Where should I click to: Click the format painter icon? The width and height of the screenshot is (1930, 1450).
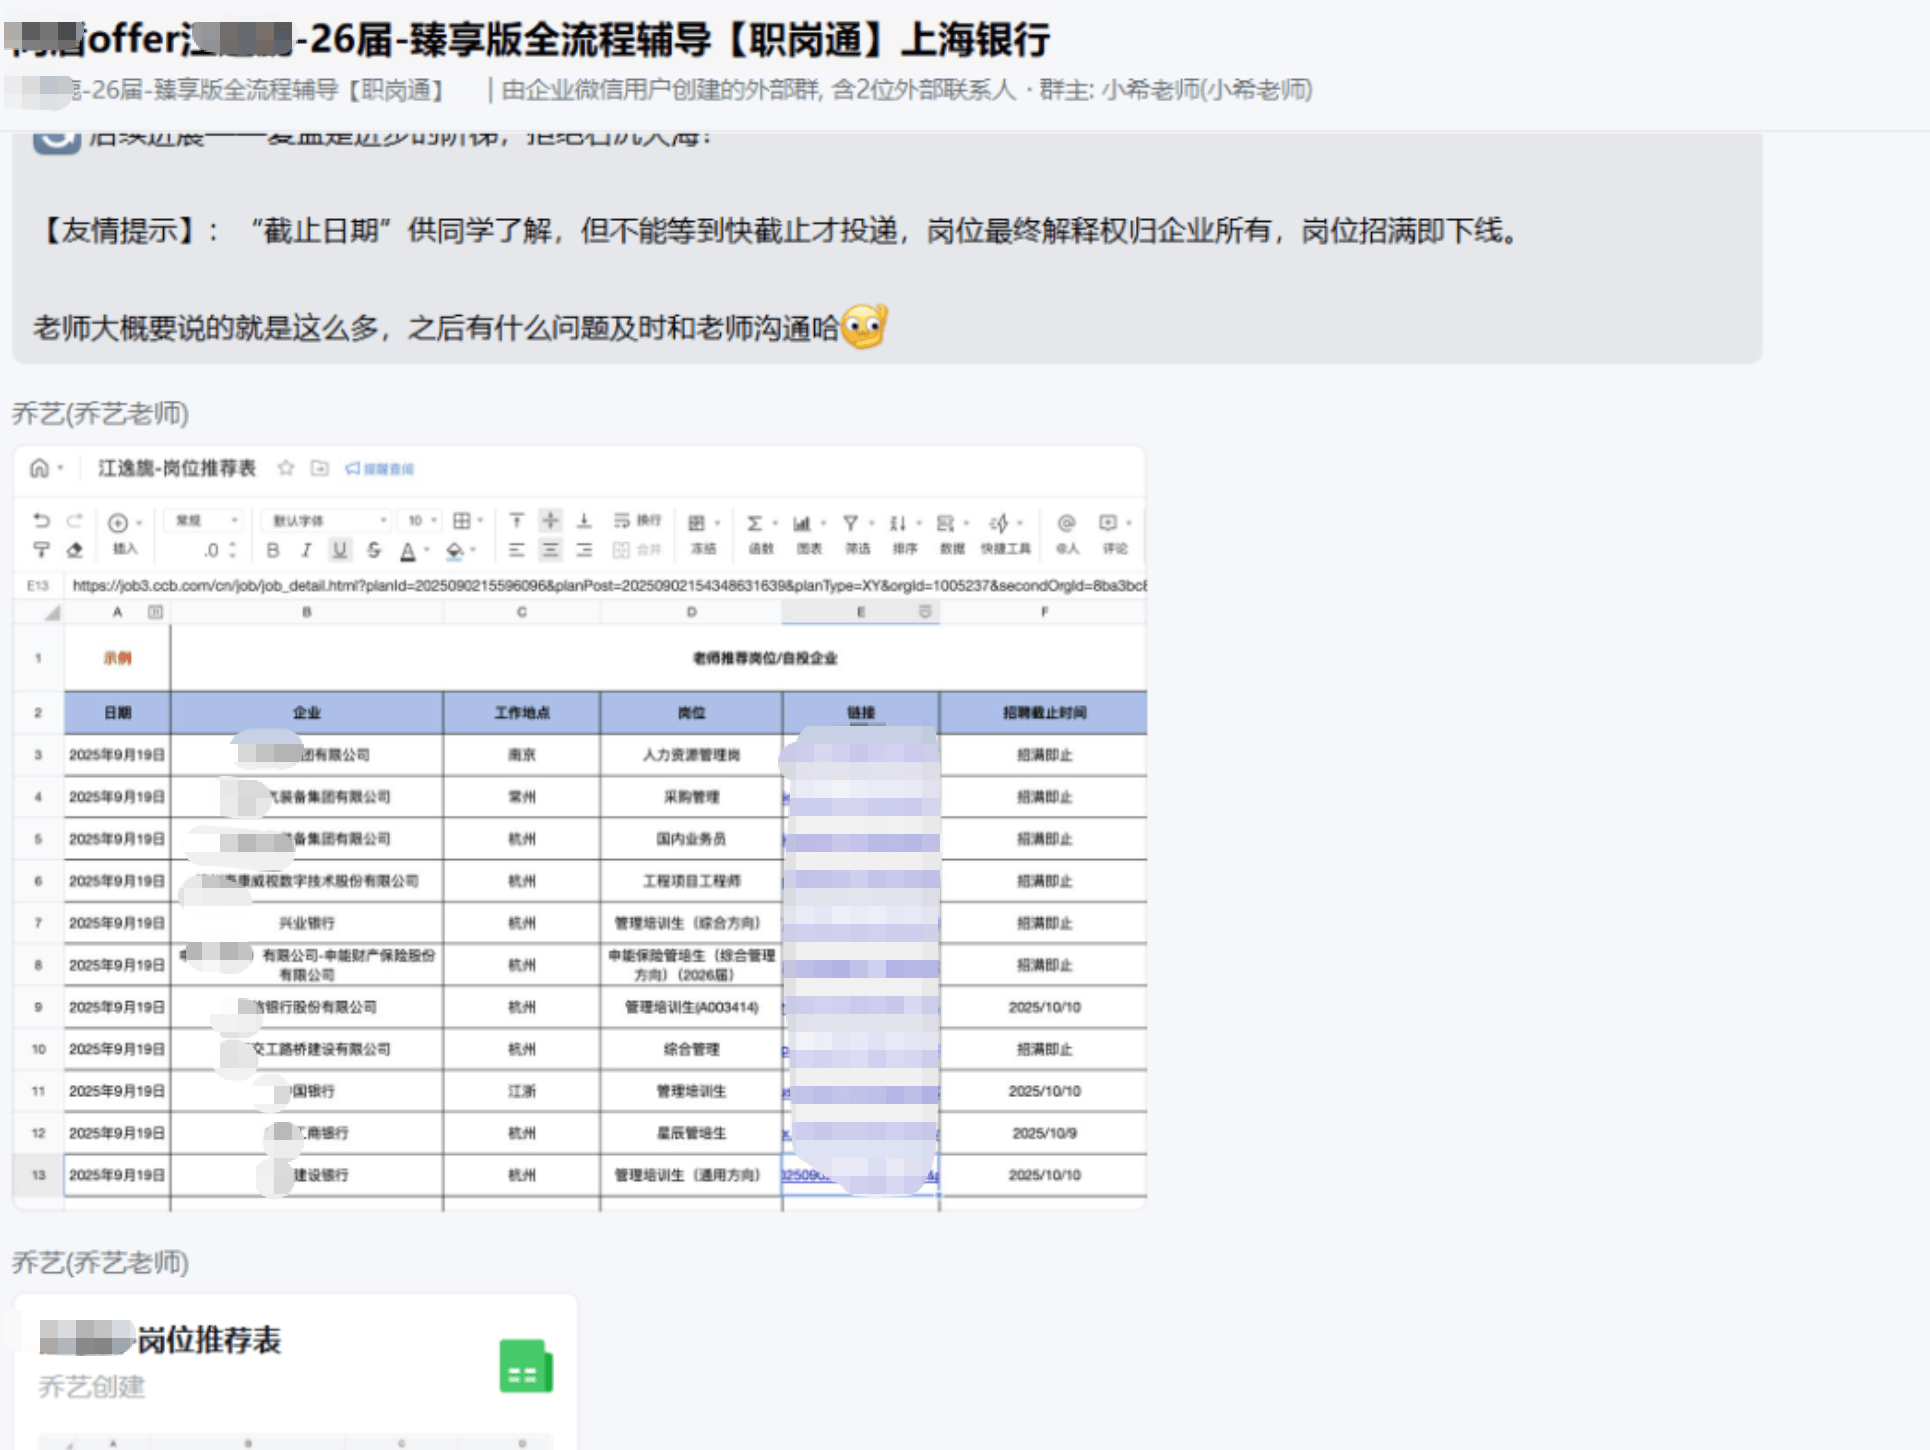pos(41,549)
